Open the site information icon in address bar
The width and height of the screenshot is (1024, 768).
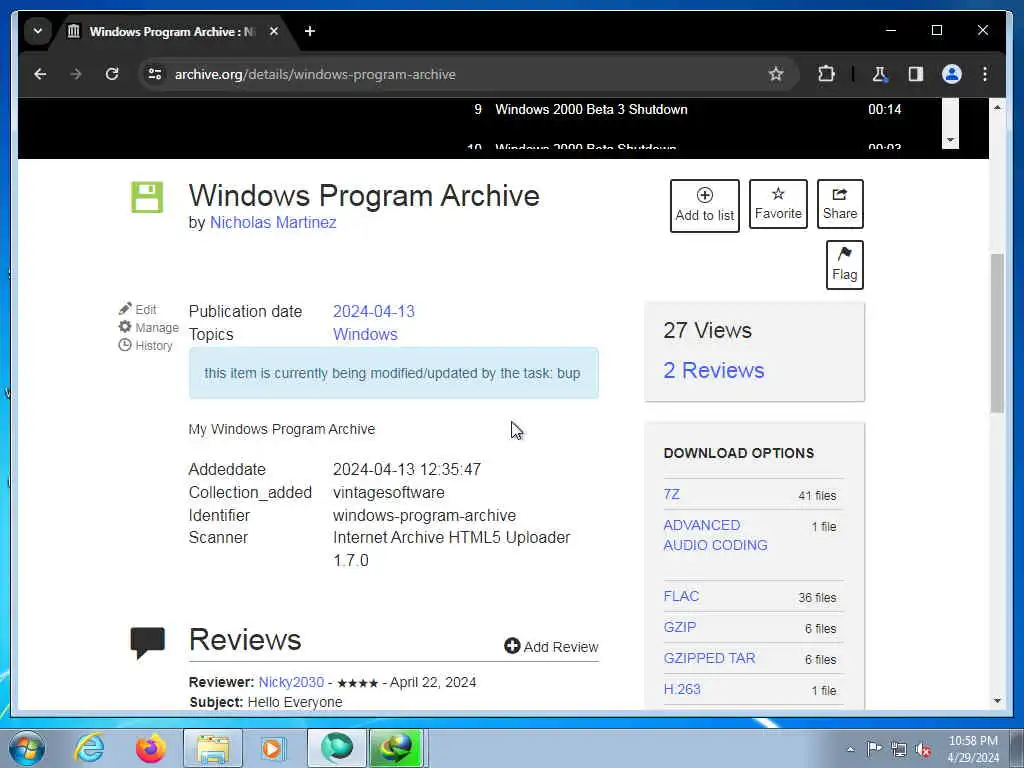click(x=155, y=74)
